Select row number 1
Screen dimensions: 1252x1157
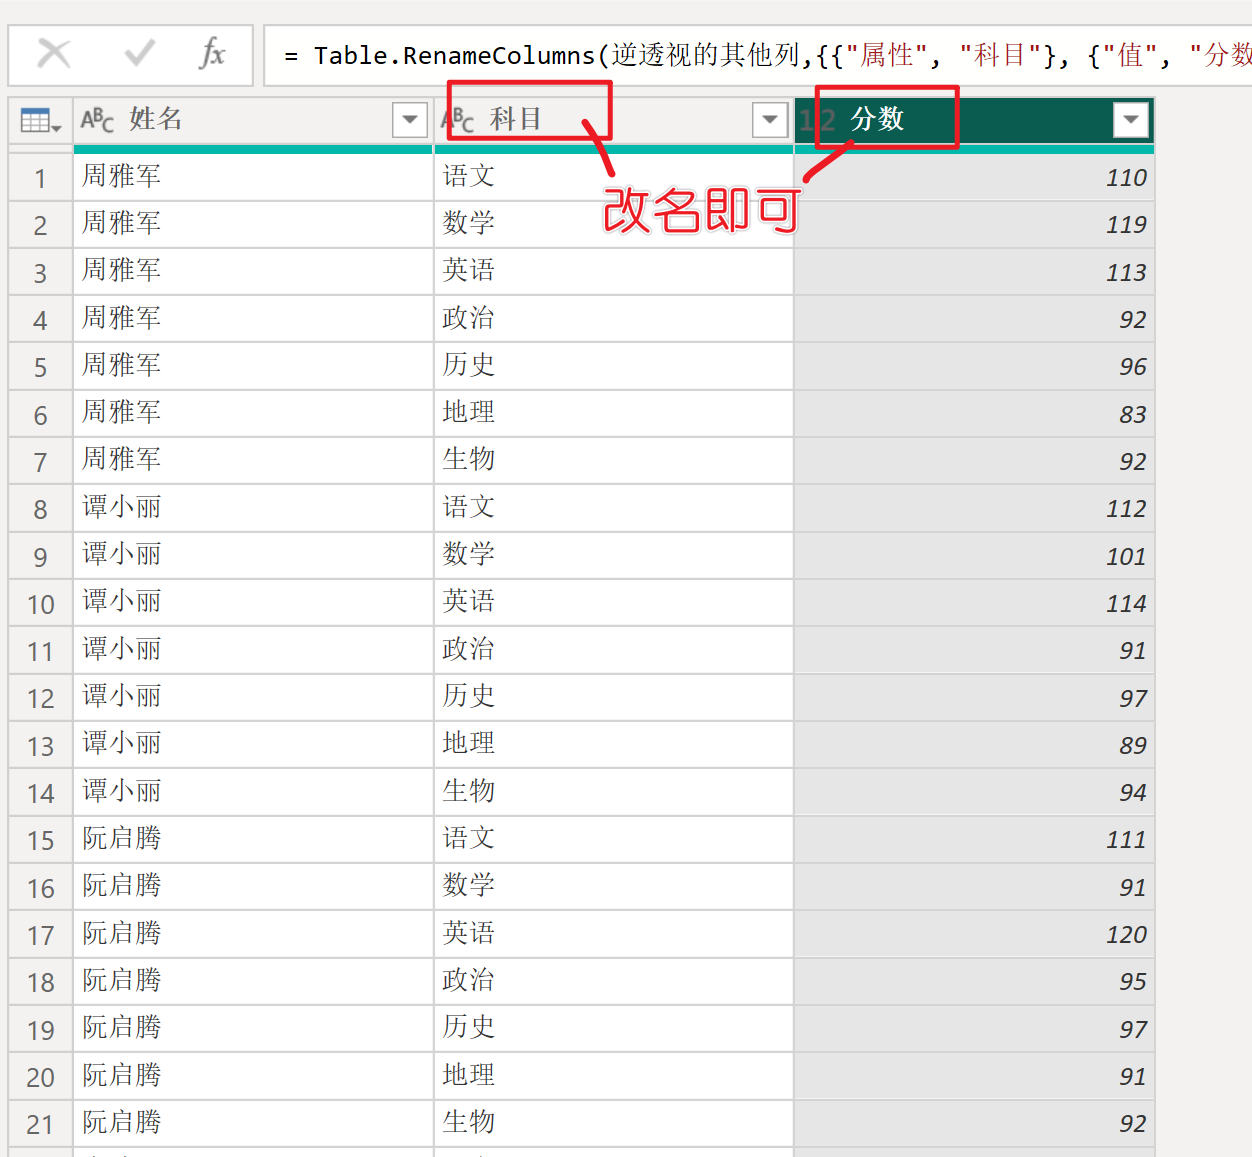coord(41,178)
